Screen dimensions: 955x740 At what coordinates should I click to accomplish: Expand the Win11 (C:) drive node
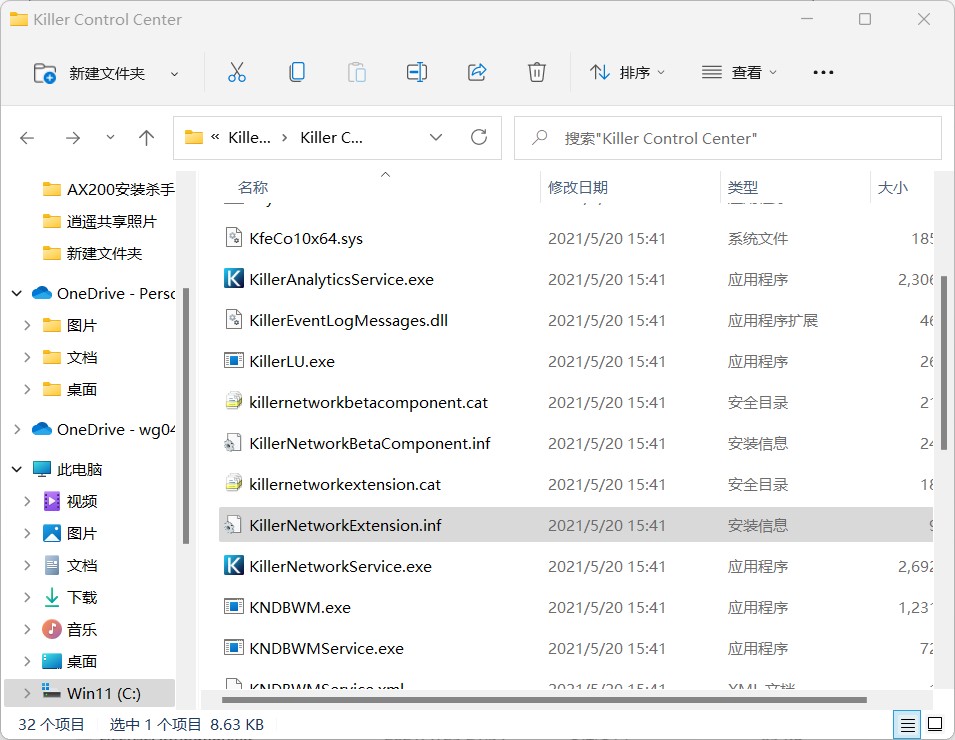click(27, 693)
